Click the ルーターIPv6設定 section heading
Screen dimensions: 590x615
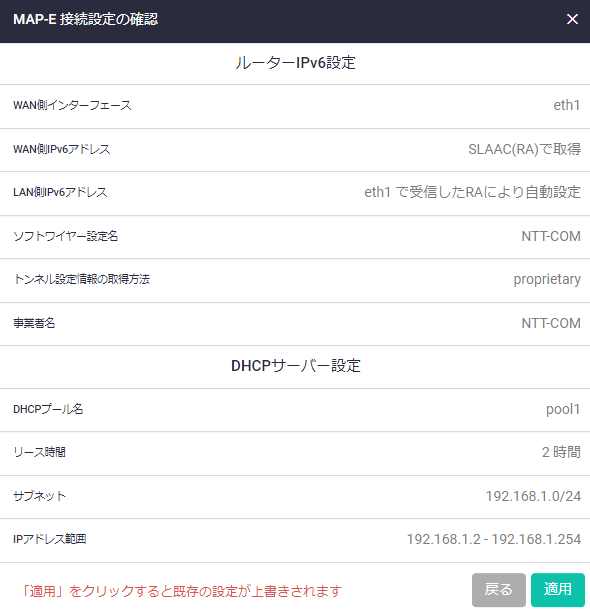tap(295, 63)
